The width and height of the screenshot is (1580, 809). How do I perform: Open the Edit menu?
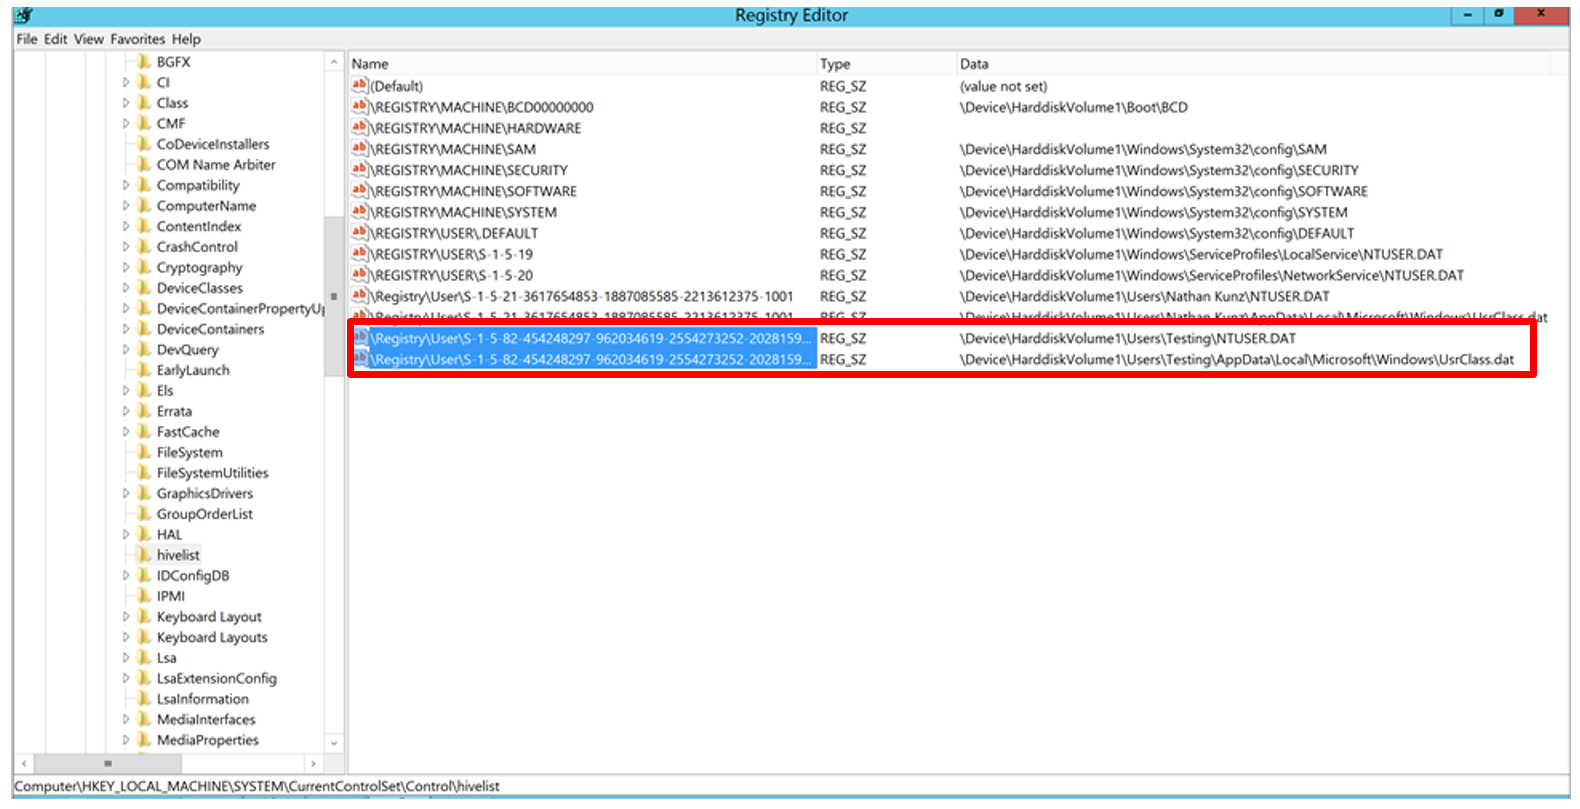click(x=55, y=39)
